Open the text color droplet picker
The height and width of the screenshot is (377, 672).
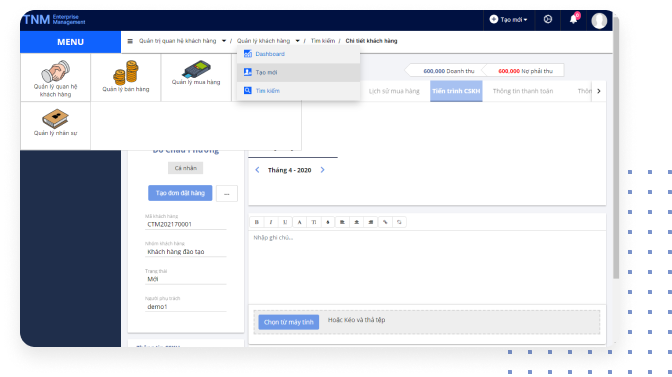click(x=328, y=222)
